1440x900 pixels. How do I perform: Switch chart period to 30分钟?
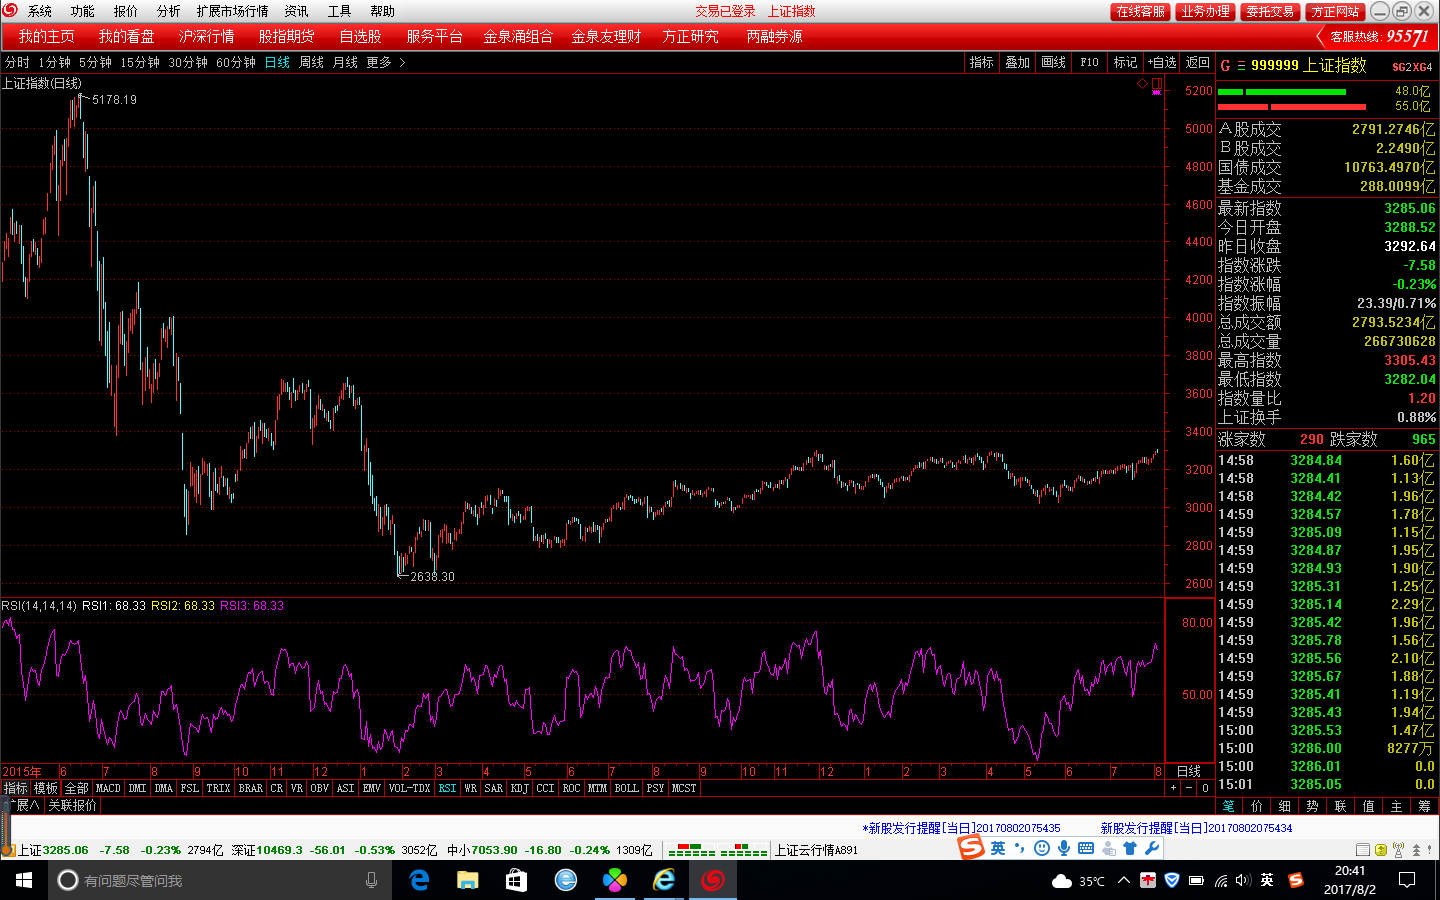click(188, 62)
